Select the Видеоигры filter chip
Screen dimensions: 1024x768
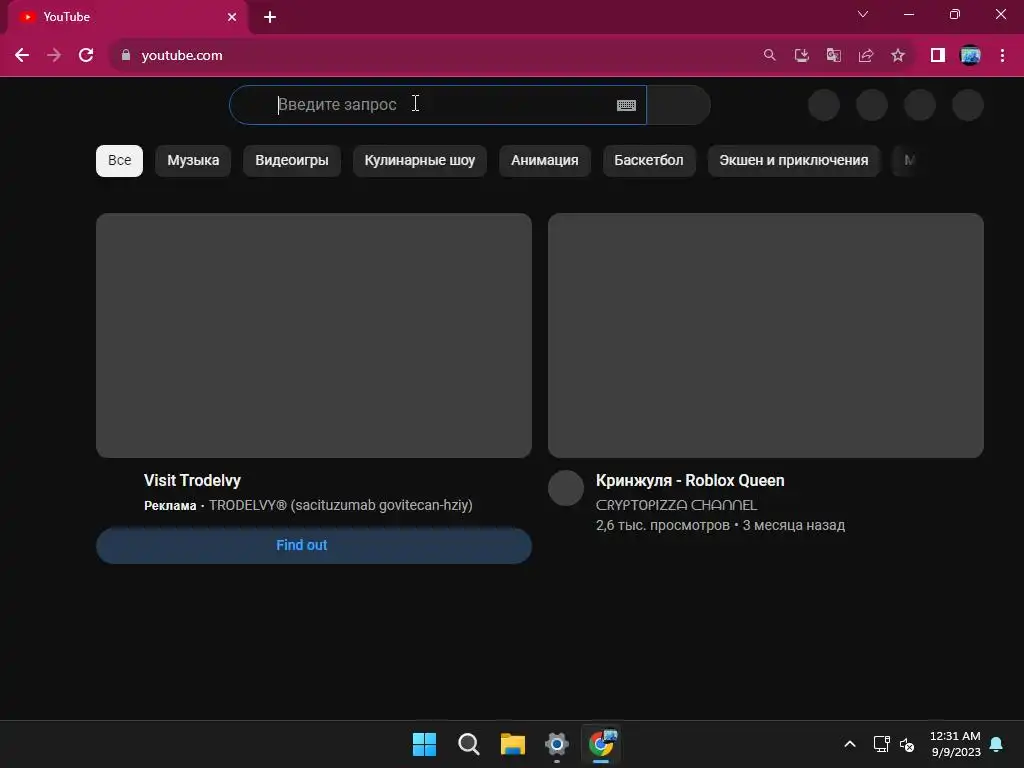[292, 161]
